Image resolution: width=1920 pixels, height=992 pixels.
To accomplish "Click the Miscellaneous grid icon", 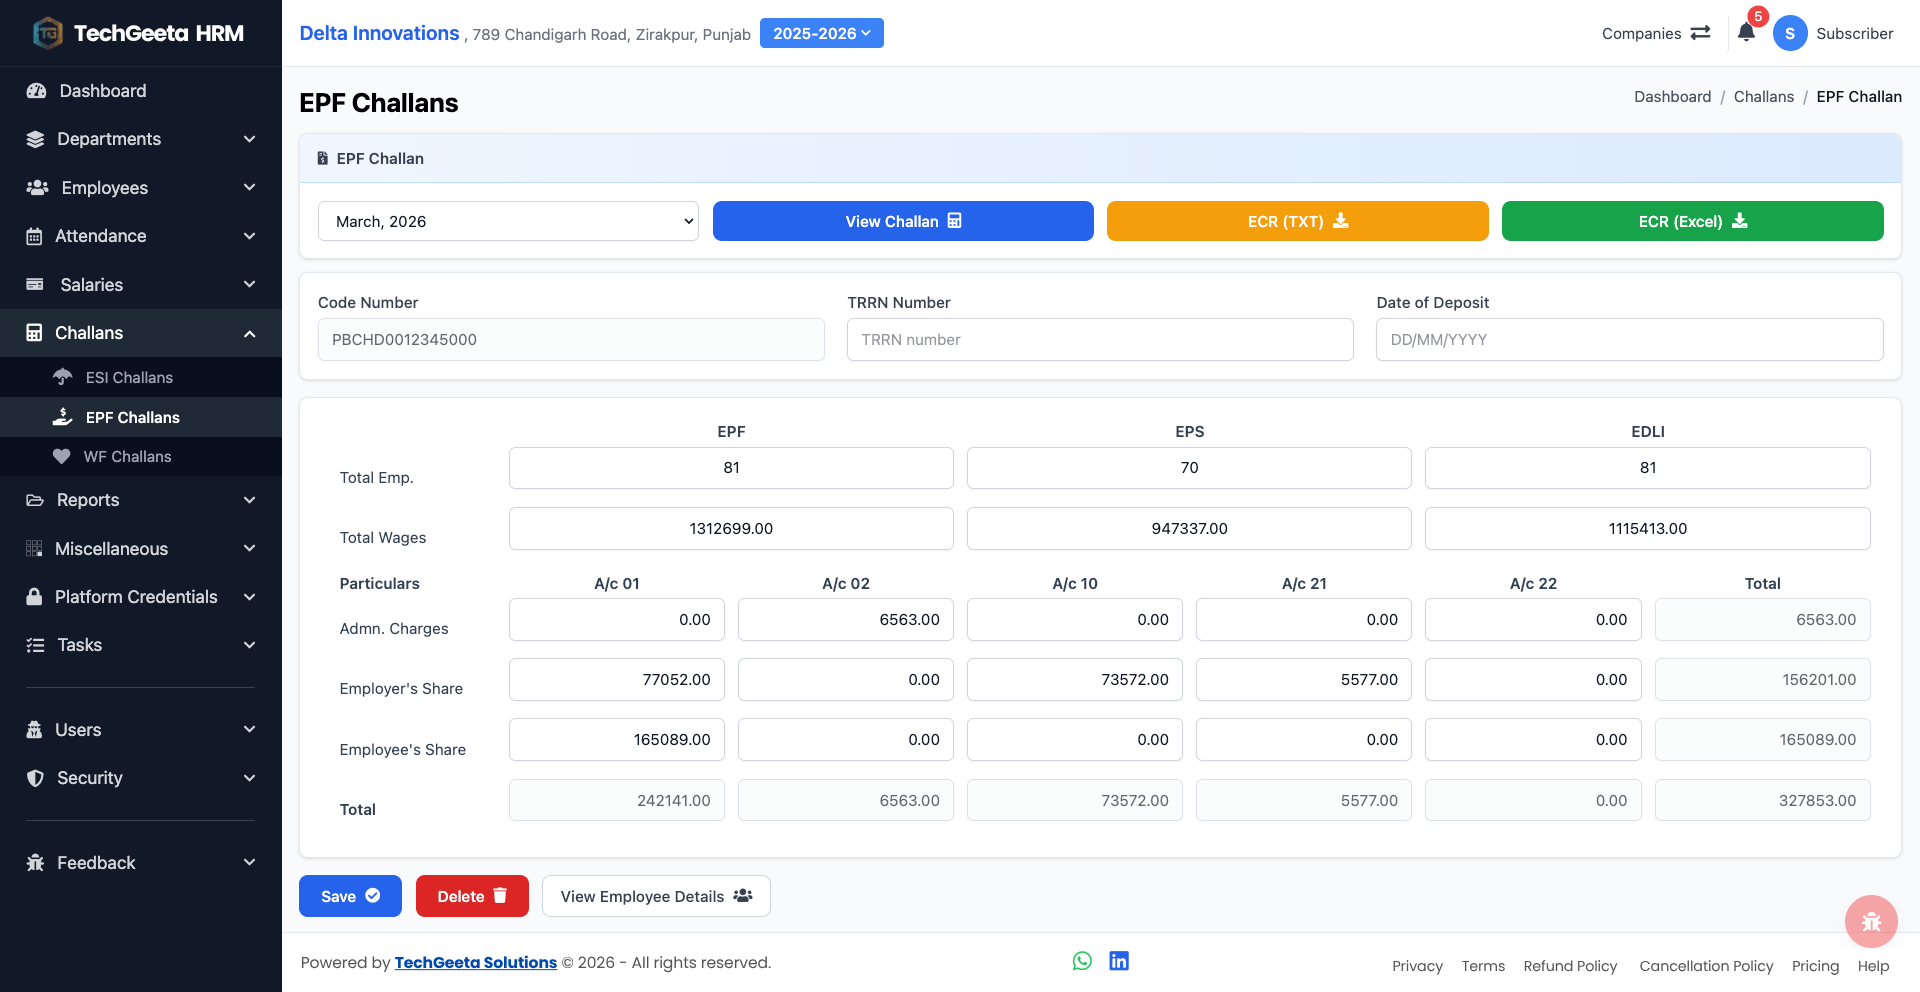I will (x=34, y=548).
